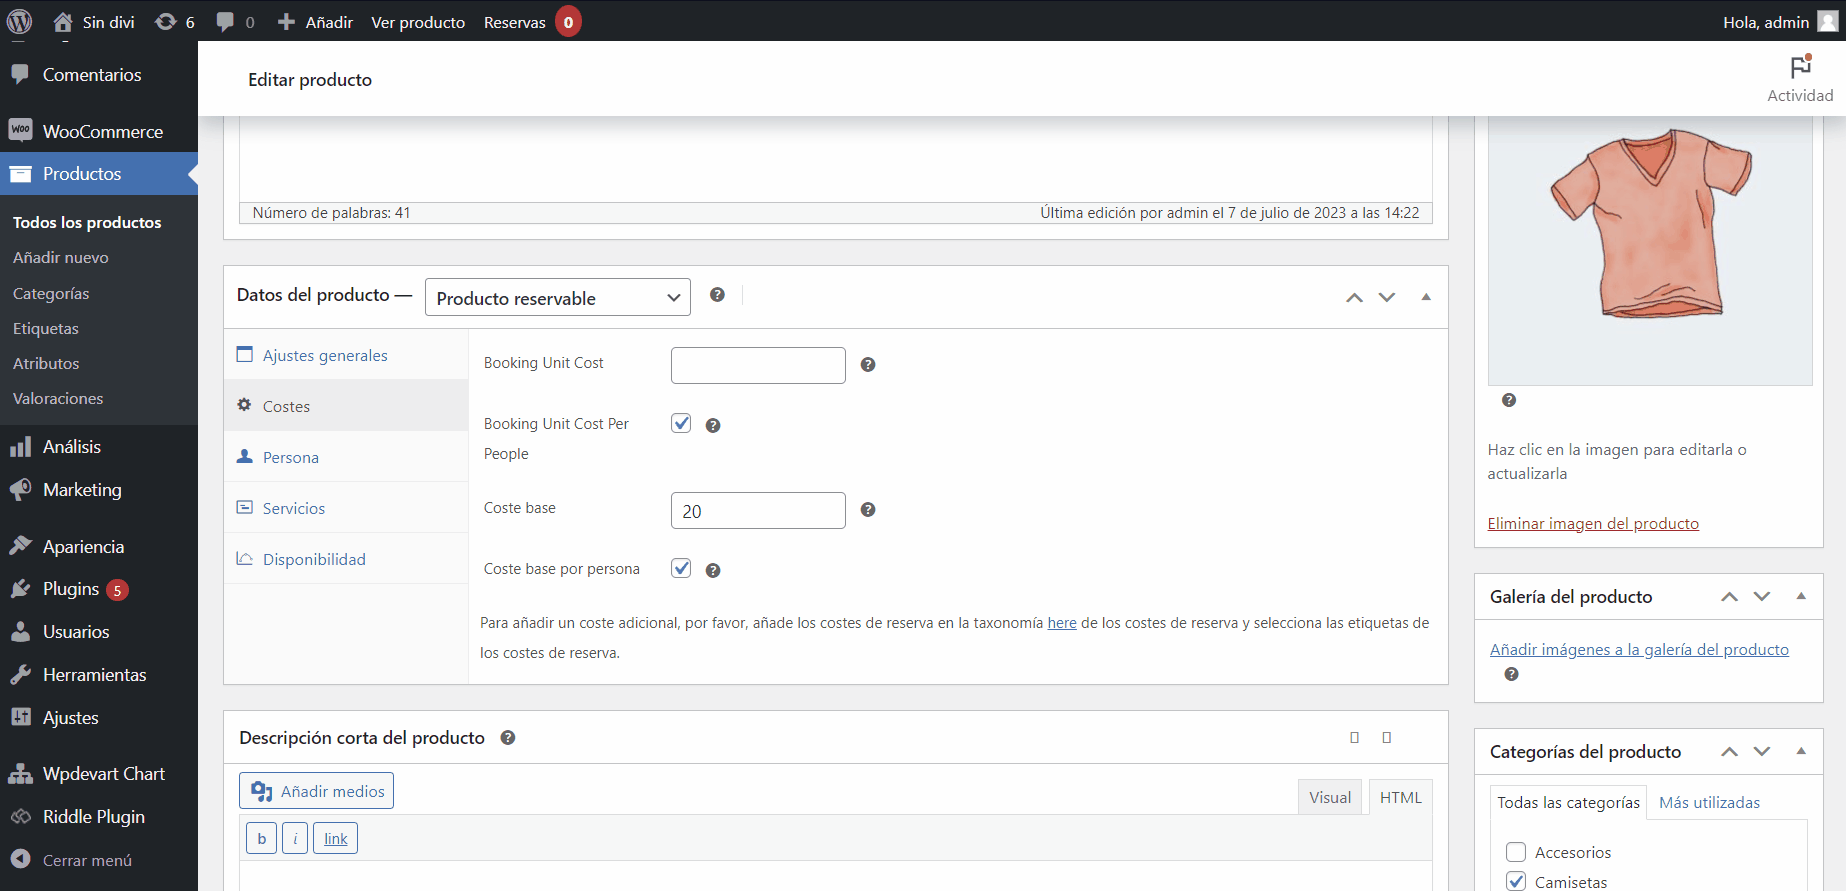Click help icon next to Descripción corta heading
Screen dimensions: 1846x891
508,738
